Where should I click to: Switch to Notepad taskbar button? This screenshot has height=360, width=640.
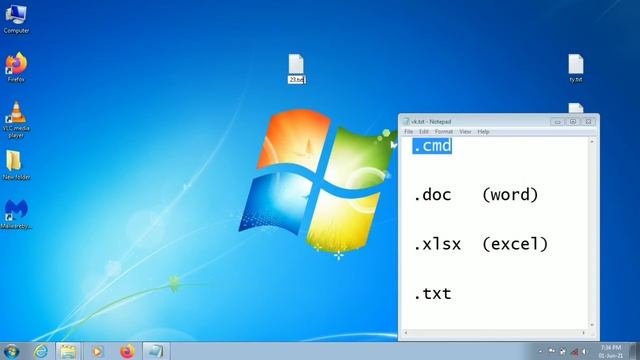click(156, 351)
